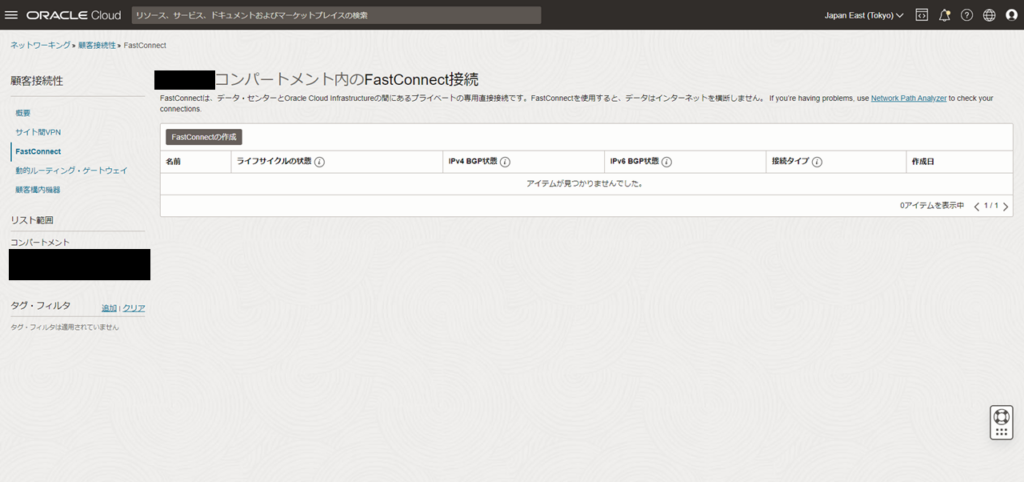
Task: Open the コンパートメント selector
Action: coord(80,265)
